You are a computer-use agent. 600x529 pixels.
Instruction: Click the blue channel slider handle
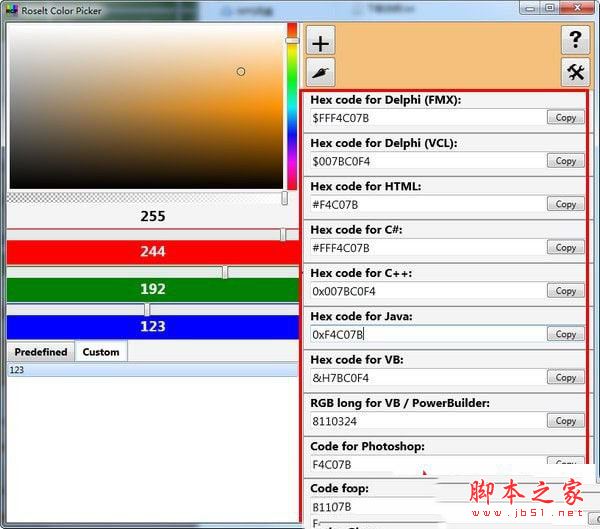147,309
